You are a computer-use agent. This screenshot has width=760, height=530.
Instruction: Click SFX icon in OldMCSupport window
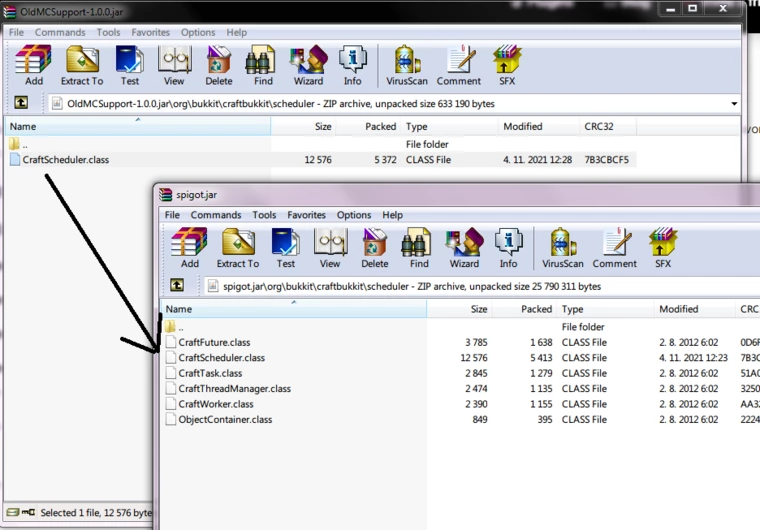(x=507, y=65)
